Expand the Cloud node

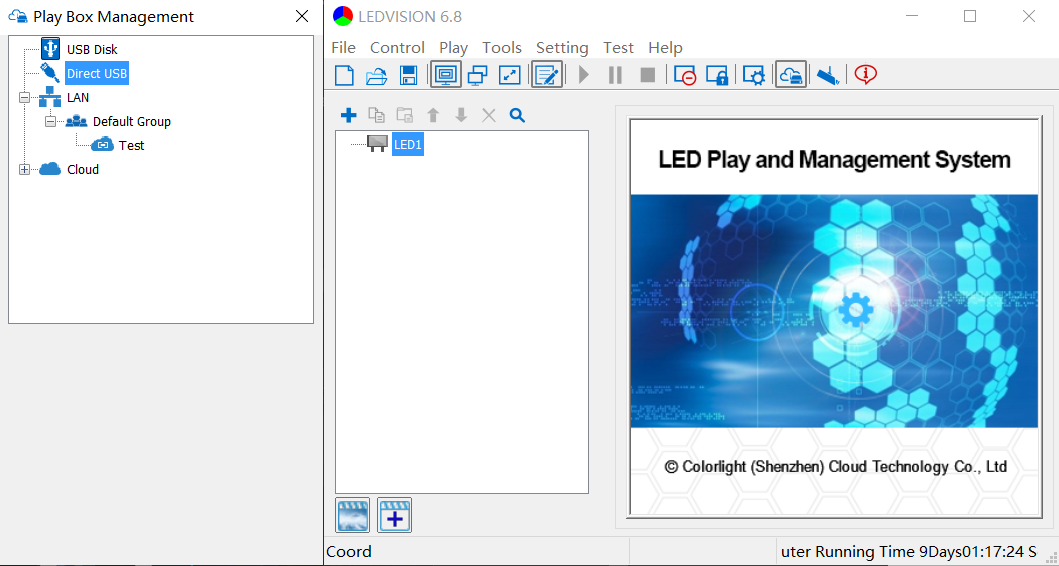pyautogui.click(x=25, y=170)
